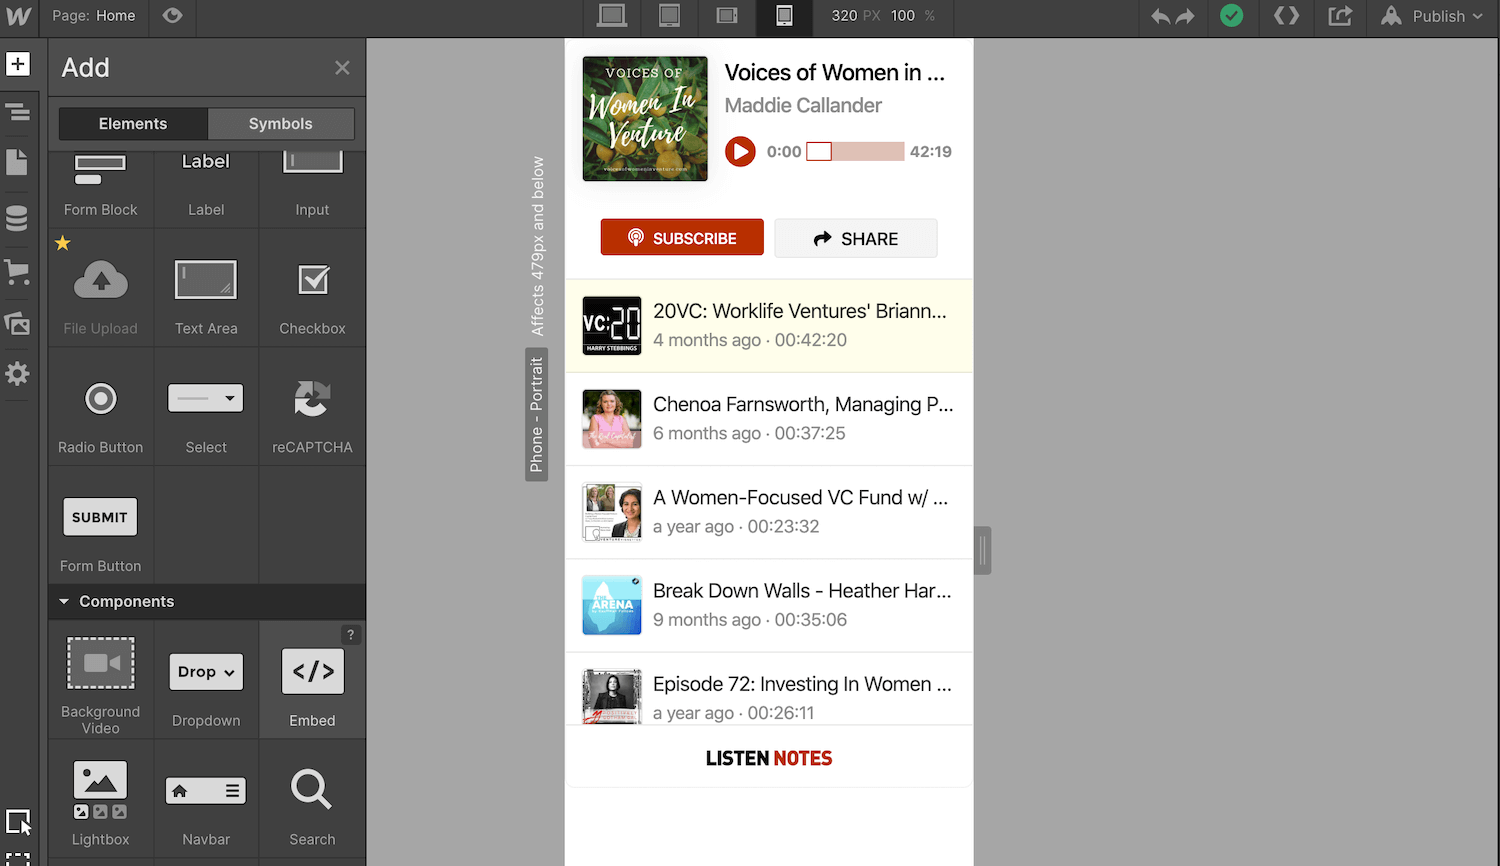Click the Voices of Women in Venture cover
1500x866 pixels.
645,119
